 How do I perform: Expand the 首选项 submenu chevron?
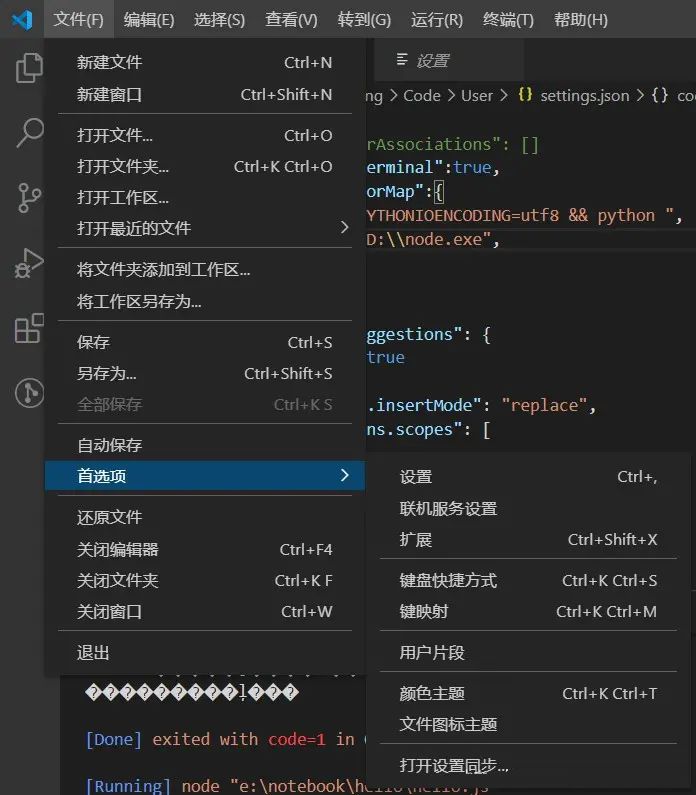click(x=345, y=475)
